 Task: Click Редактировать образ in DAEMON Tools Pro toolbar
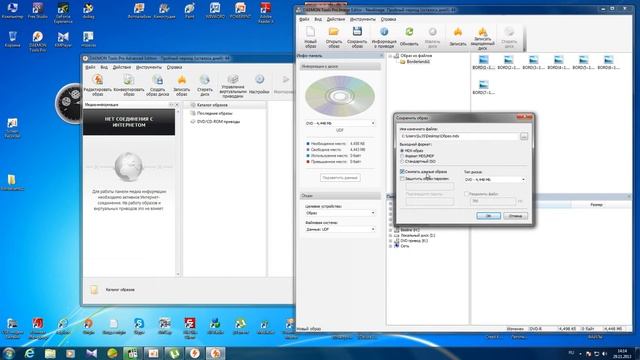coord(98,85)
